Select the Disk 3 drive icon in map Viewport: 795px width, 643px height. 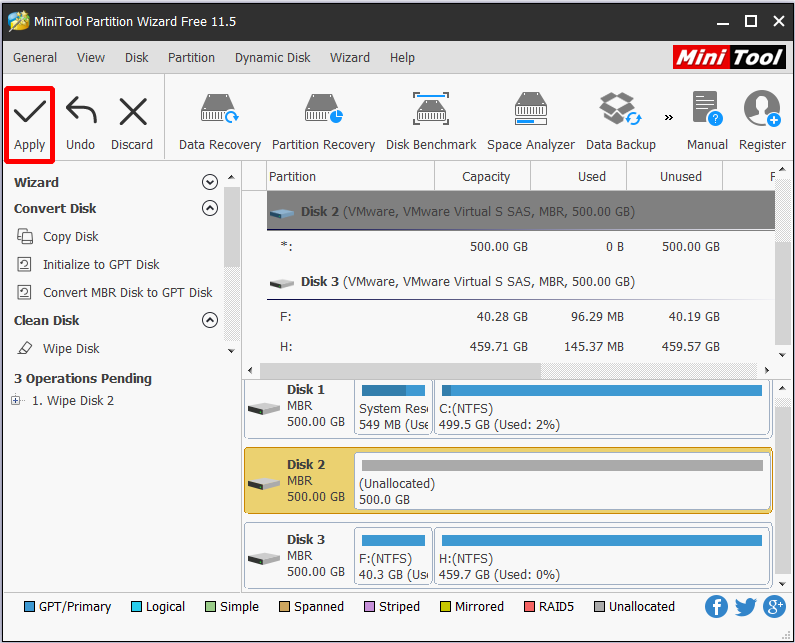point(264,558)
